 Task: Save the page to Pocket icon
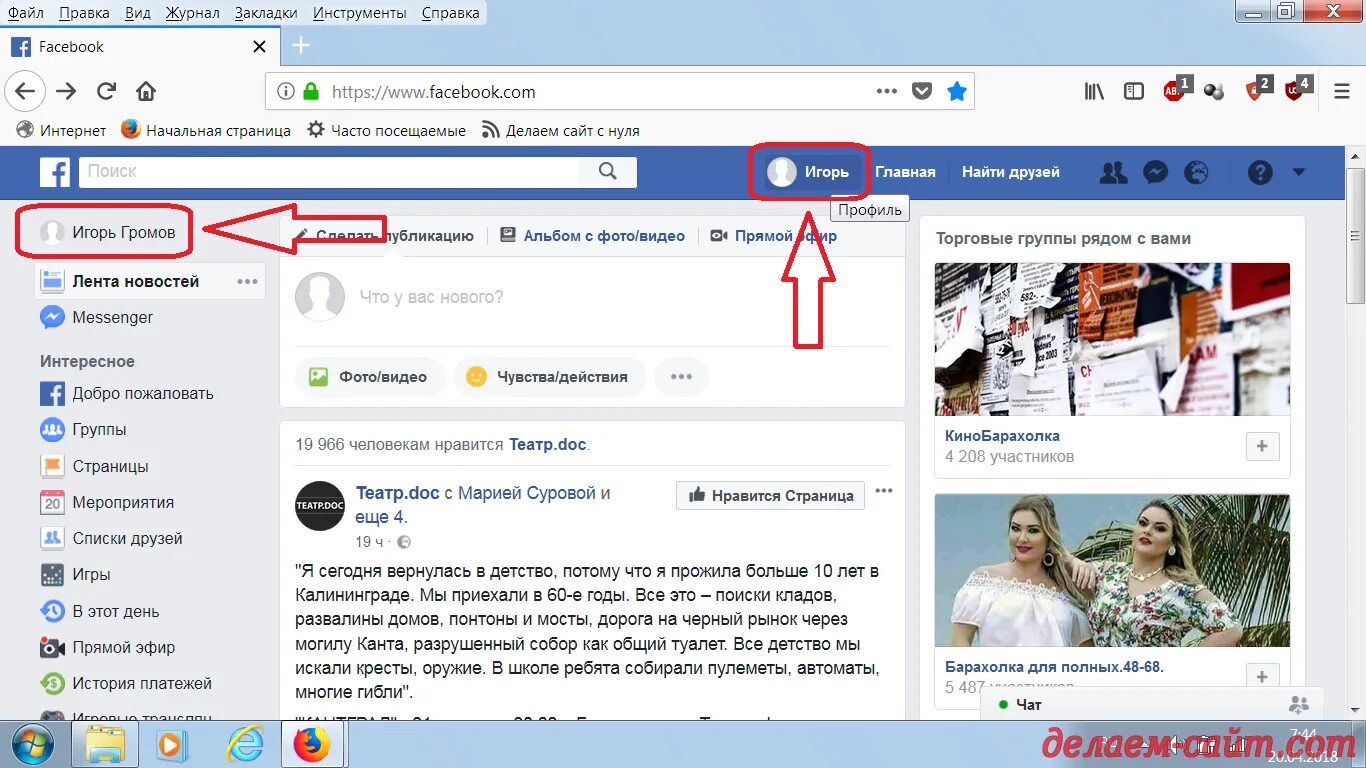[x=922, y=92]
